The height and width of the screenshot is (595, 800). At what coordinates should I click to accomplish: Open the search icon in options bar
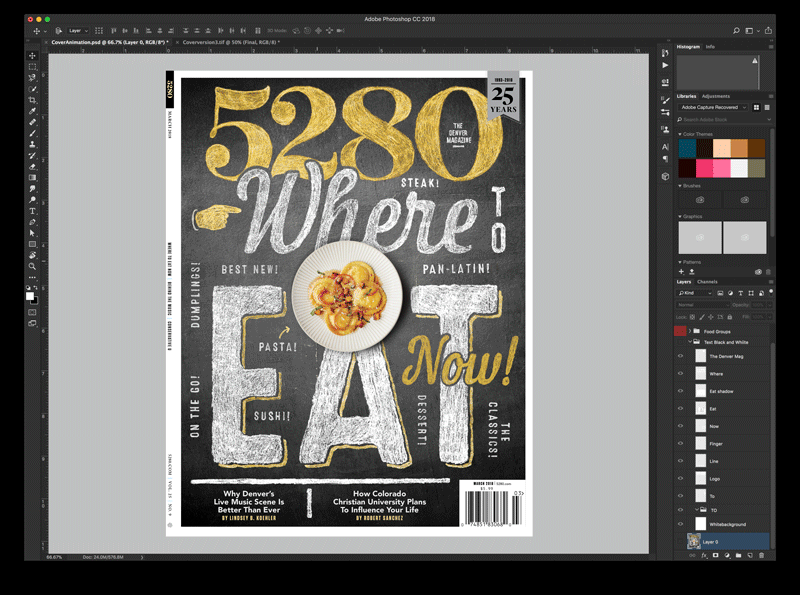click(736, 31)
